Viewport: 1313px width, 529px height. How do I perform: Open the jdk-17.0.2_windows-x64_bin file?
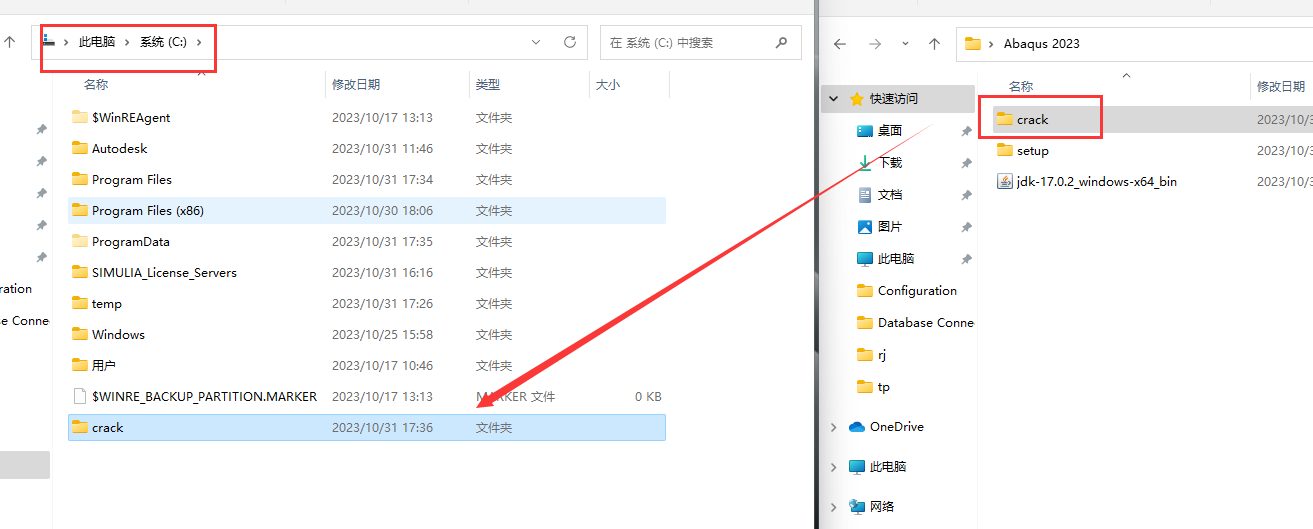point(1096,182)
